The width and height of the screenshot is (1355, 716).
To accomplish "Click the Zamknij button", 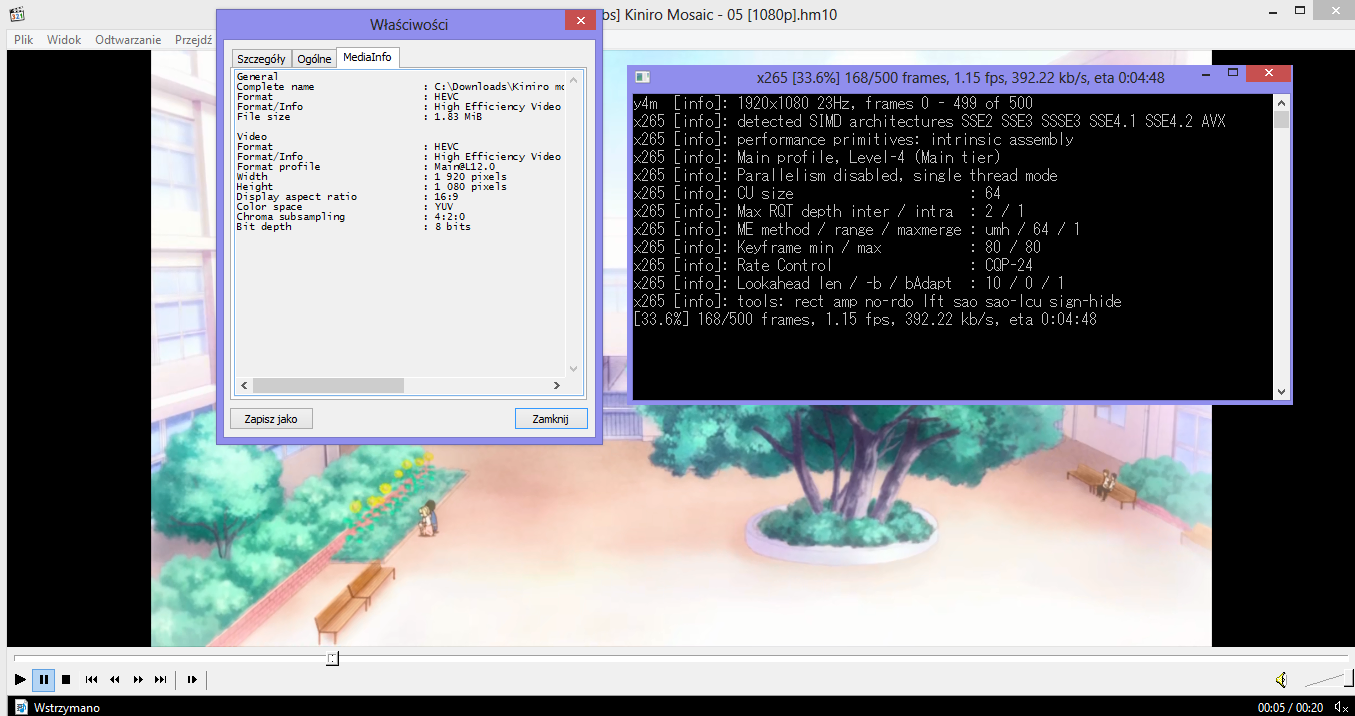I will coord(551,419).
